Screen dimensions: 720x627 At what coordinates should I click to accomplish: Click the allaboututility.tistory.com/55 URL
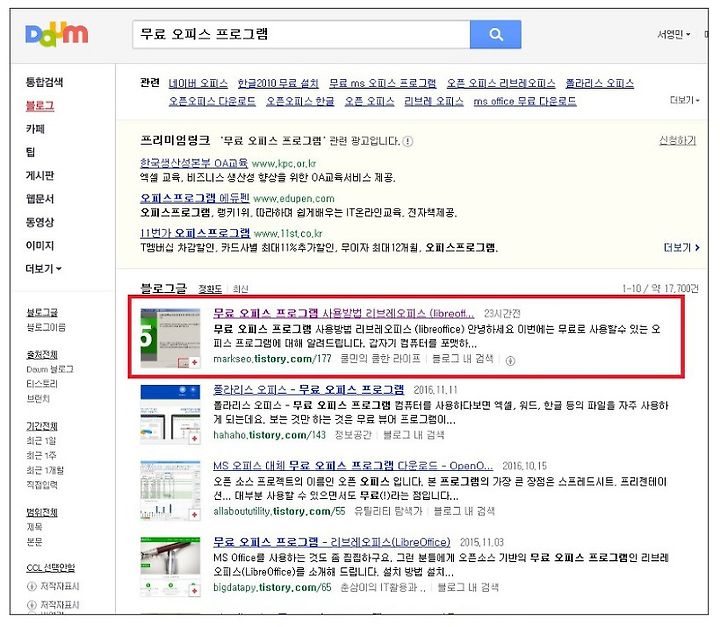[x=279, y=511]
